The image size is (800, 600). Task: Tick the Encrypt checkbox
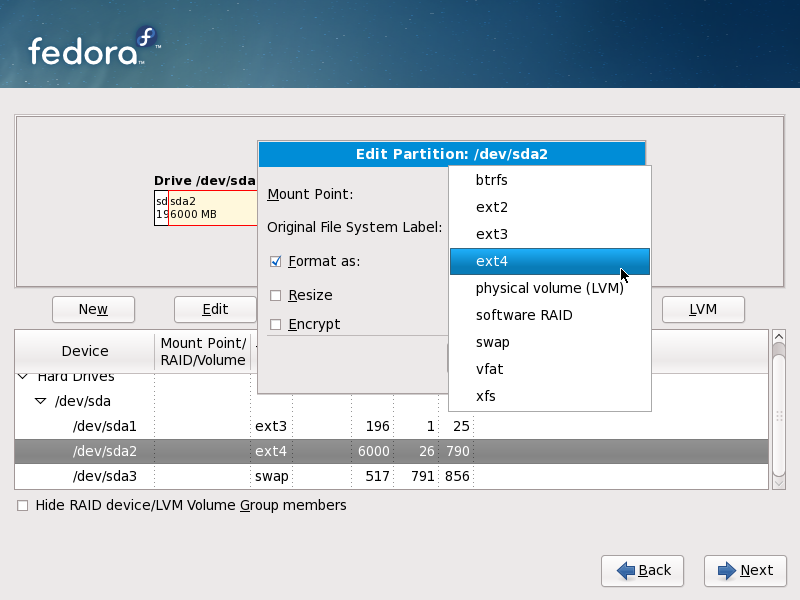[275, 325]
